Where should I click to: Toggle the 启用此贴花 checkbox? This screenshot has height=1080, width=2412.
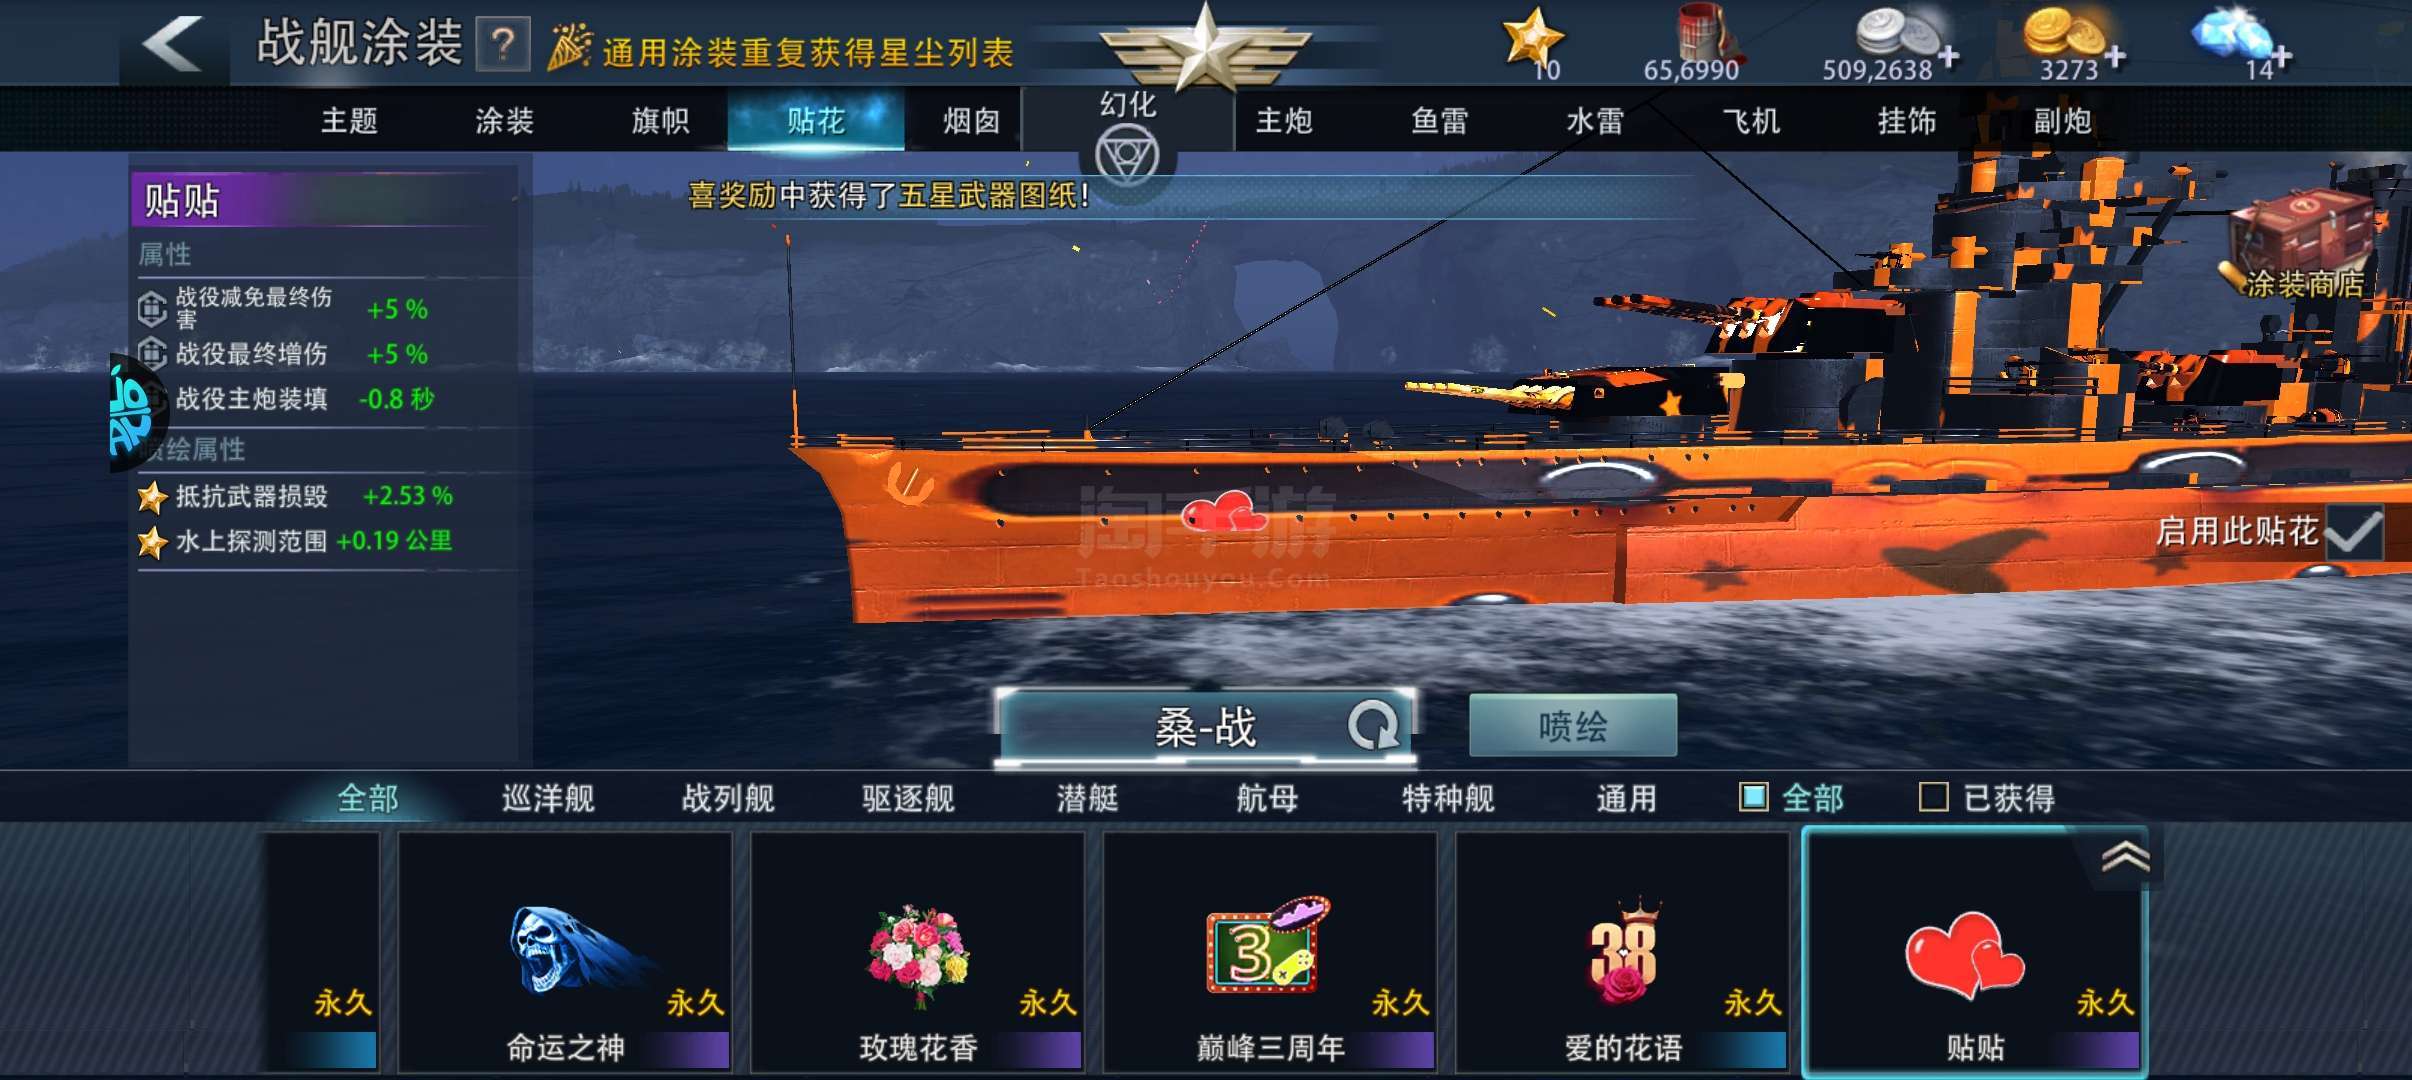click(2355, 532)
